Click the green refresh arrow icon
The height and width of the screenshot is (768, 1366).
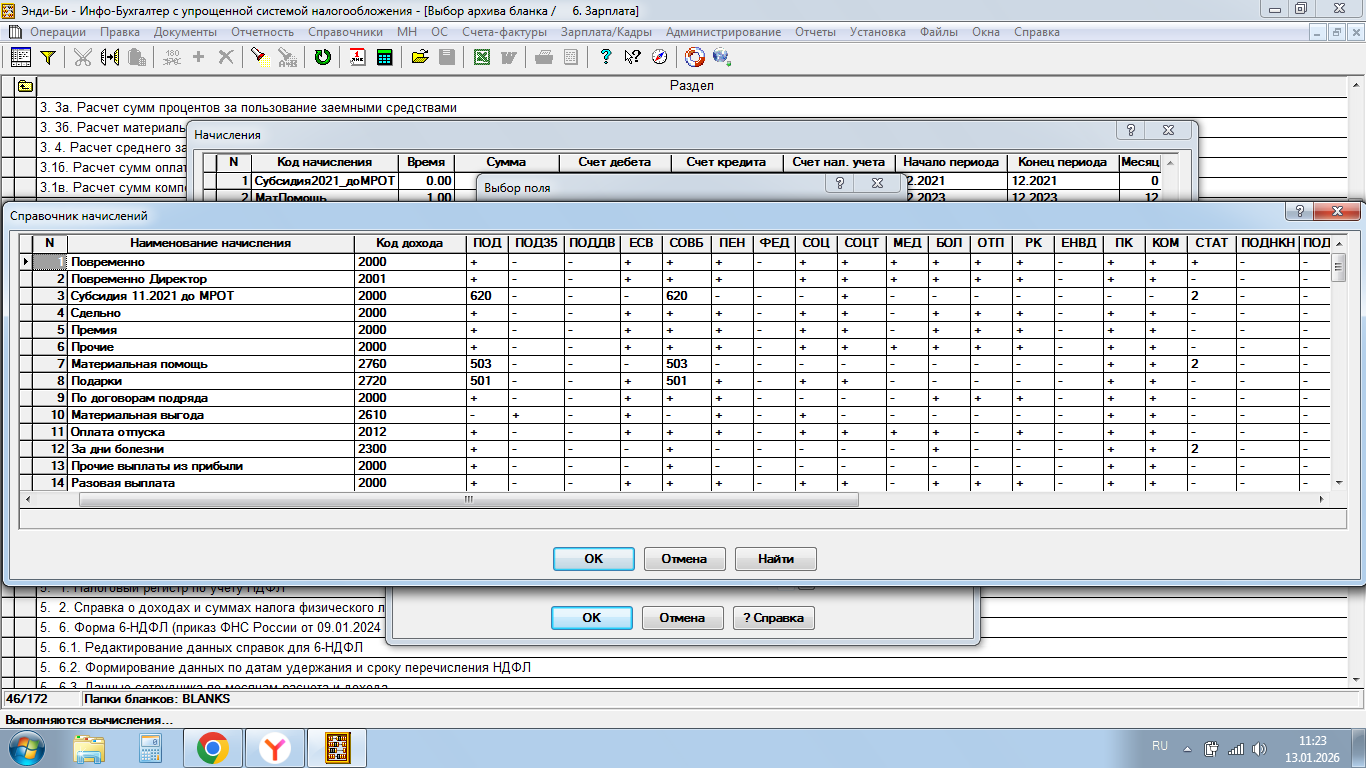(x=322, y=57)
